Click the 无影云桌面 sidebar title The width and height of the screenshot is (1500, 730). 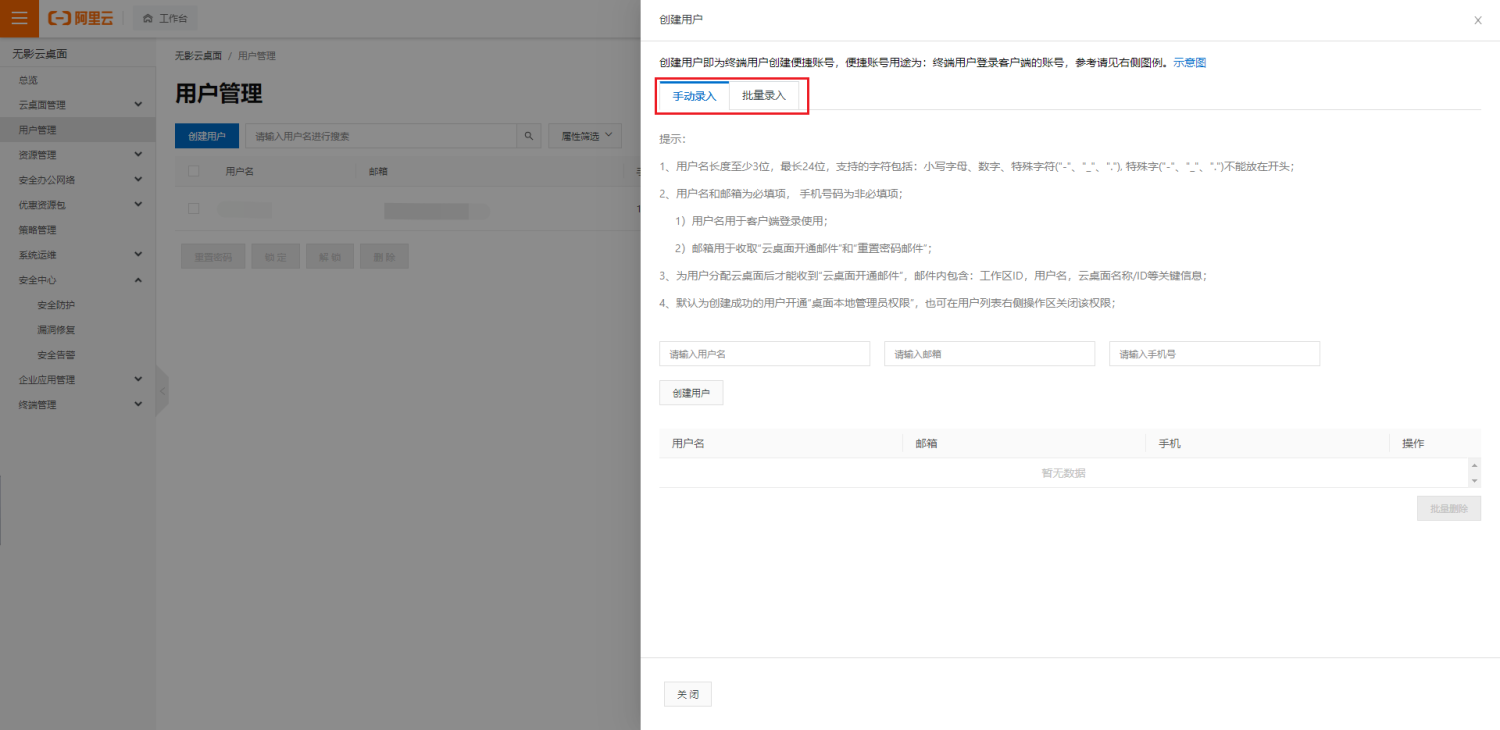(x=40, y=54)
